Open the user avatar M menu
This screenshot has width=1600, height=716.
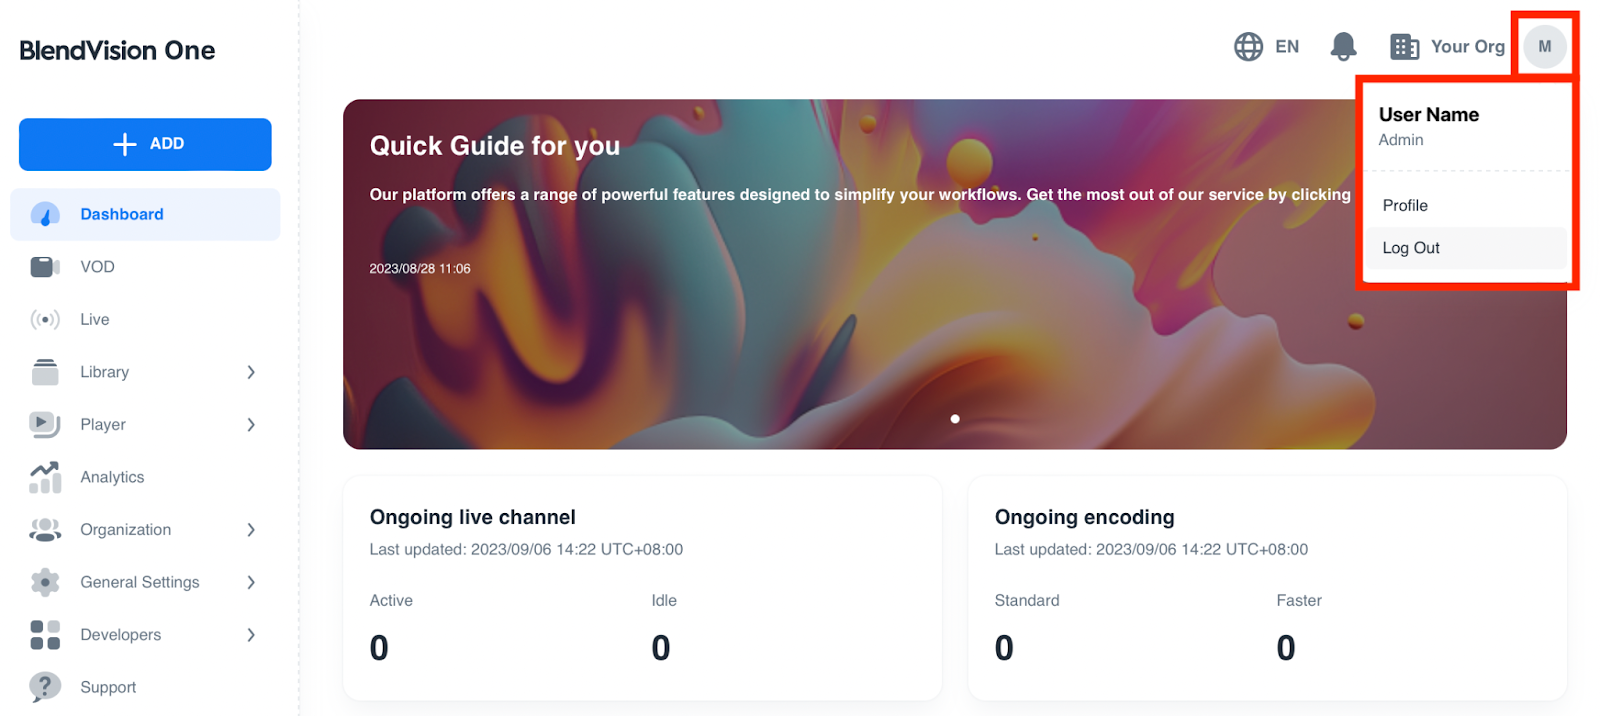pyautogui.click(x=1544, y=46)
